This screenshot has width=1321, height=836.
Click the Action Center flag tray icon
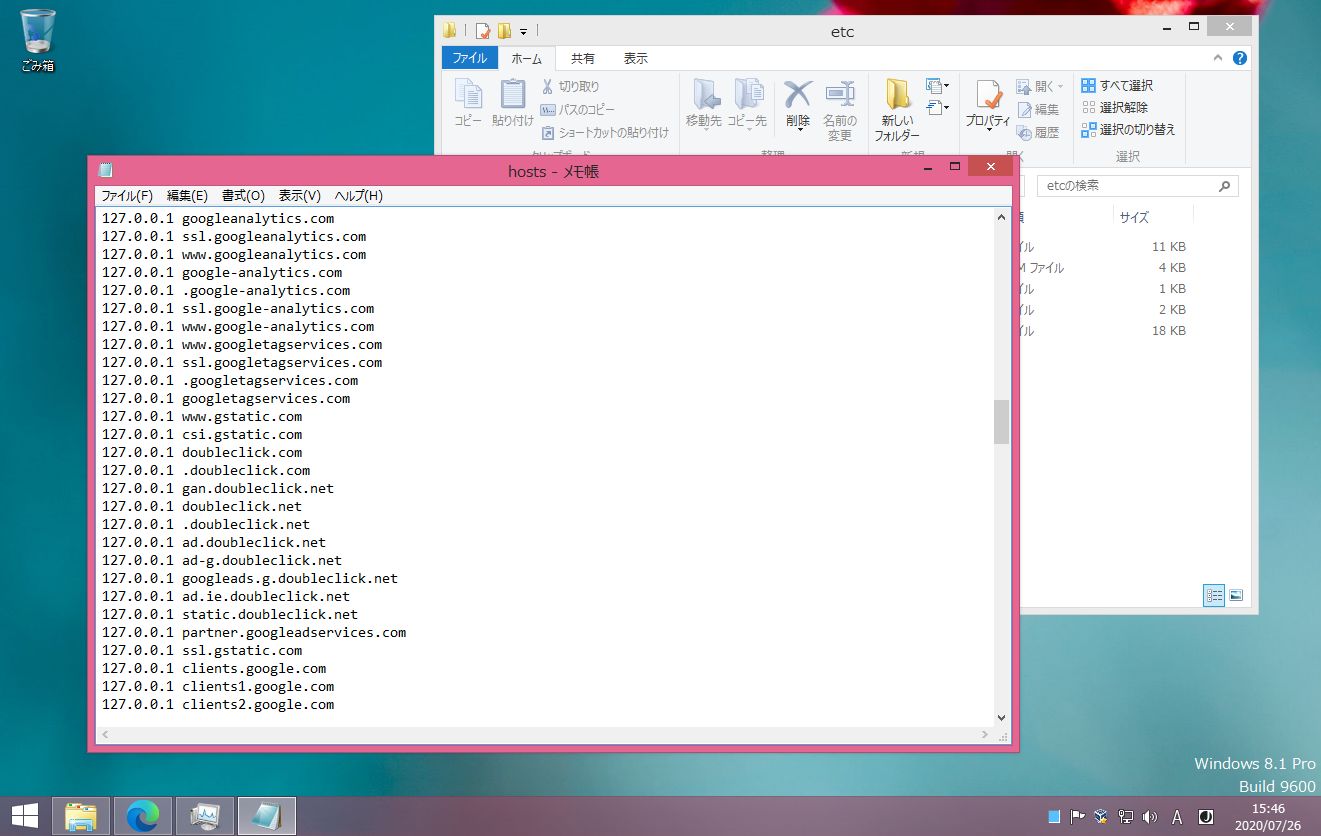pyautogui.click(x=1078, y=816)
